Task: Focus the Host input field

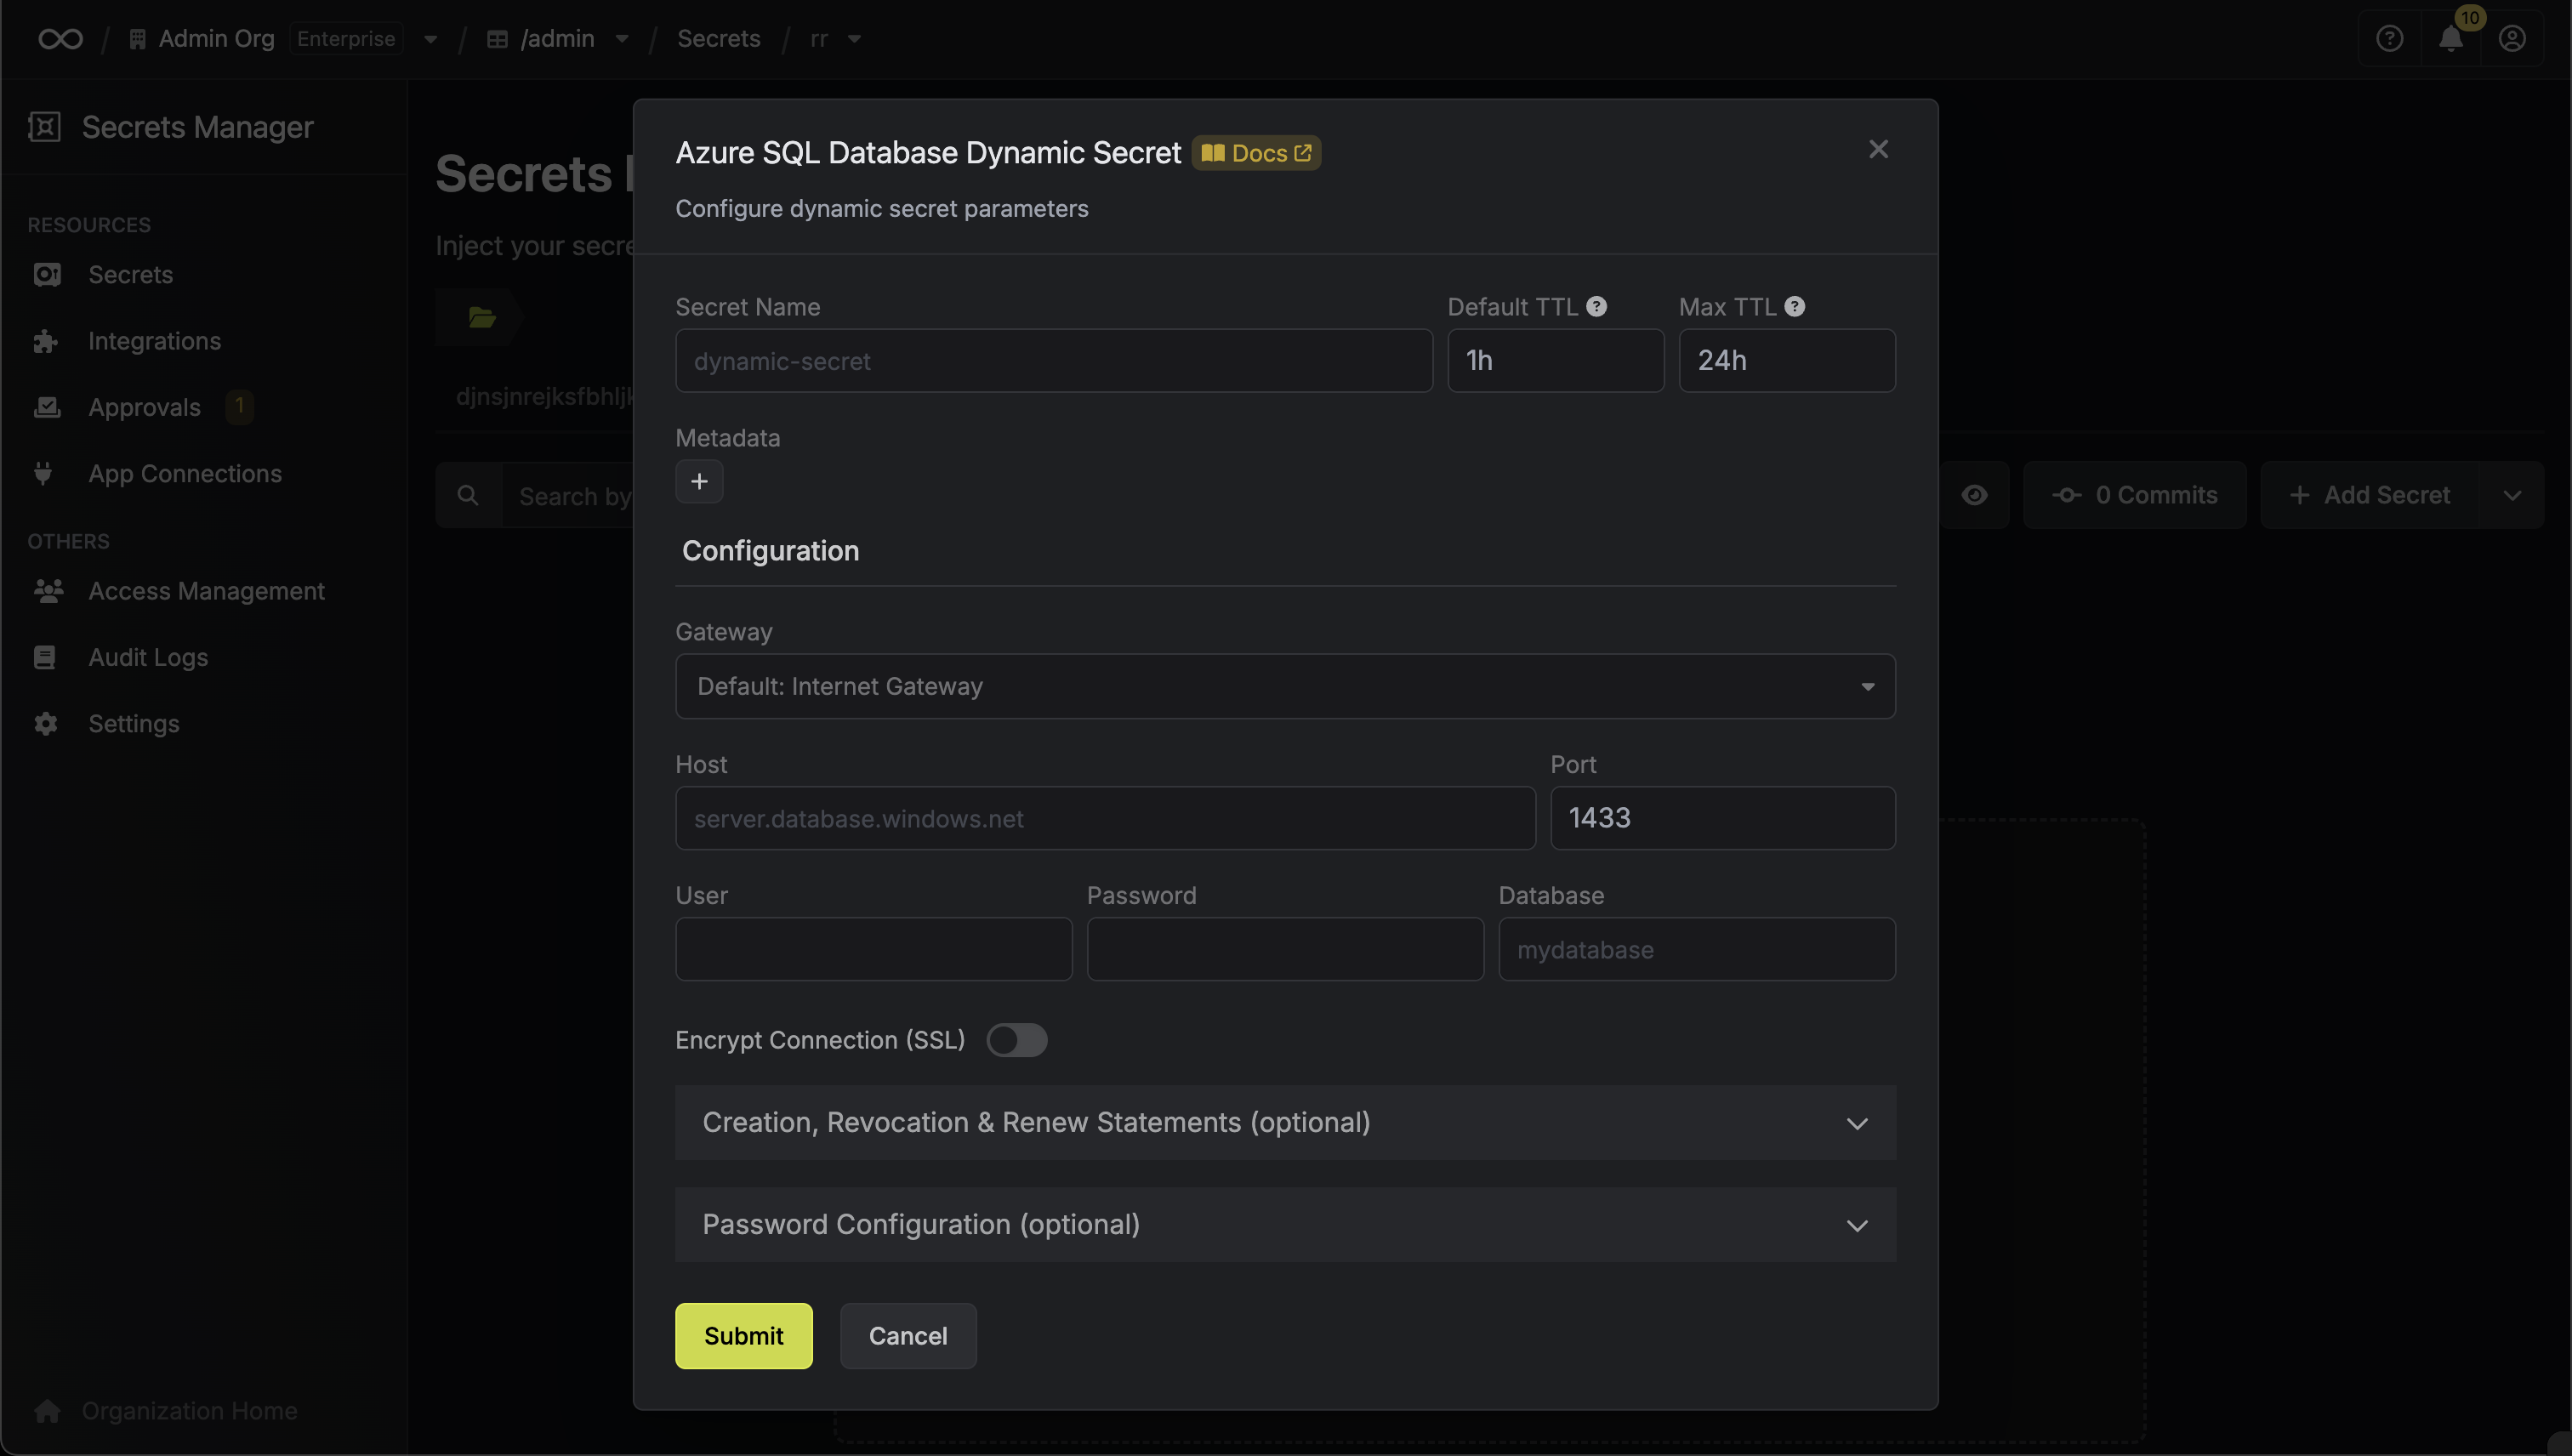Action: [x=1105, y=818]
